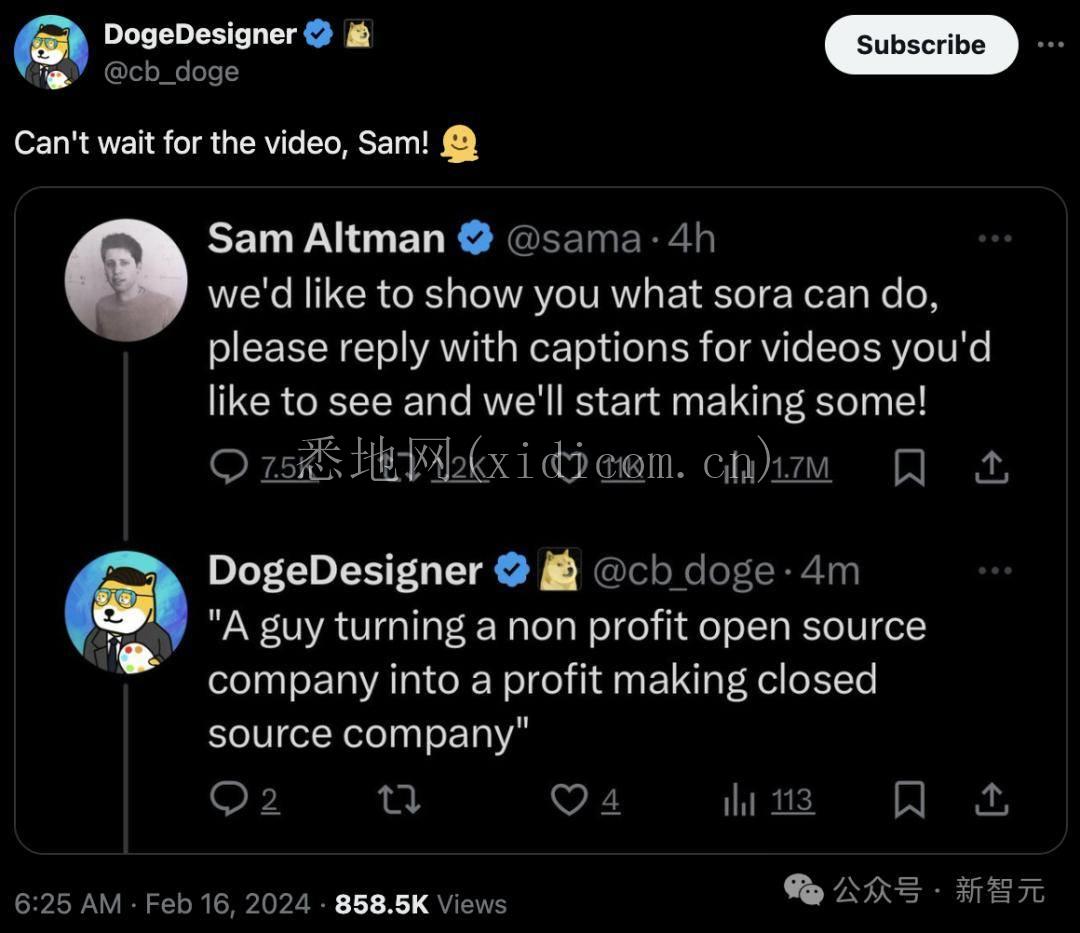View the 113 views analytics icon
The image size is (1080, 933).
point(740,800)
